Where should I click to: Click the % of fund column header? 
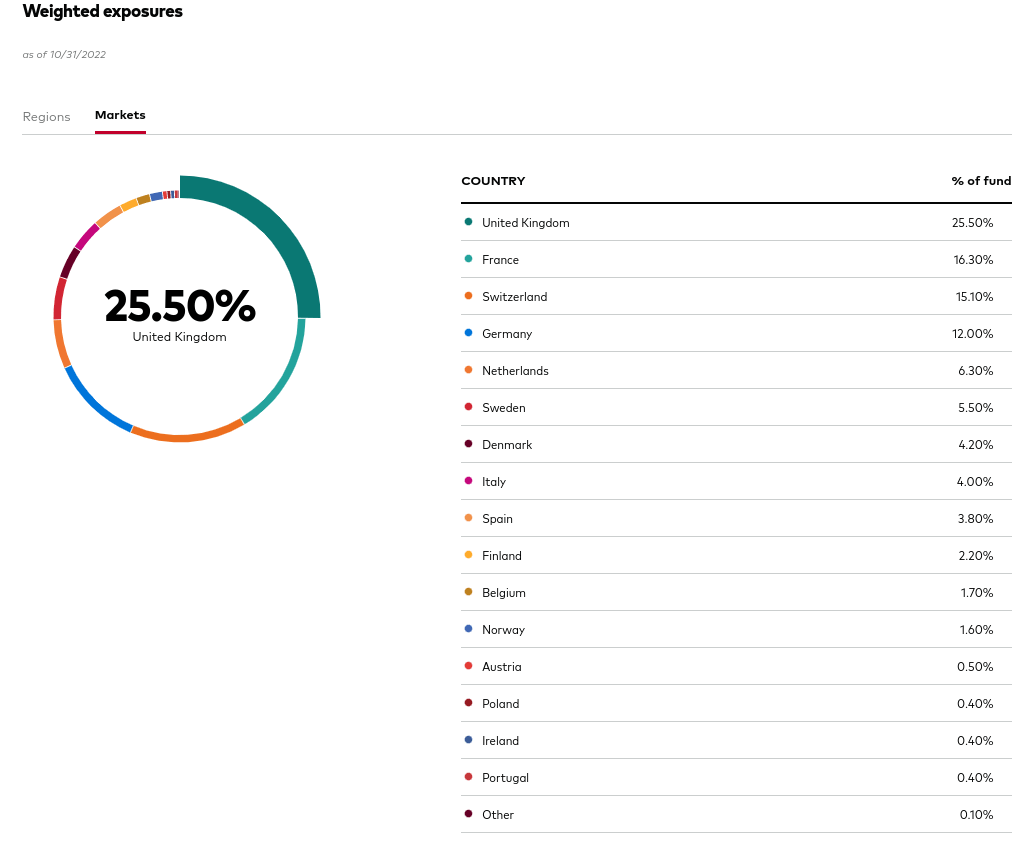click(980, 181)
